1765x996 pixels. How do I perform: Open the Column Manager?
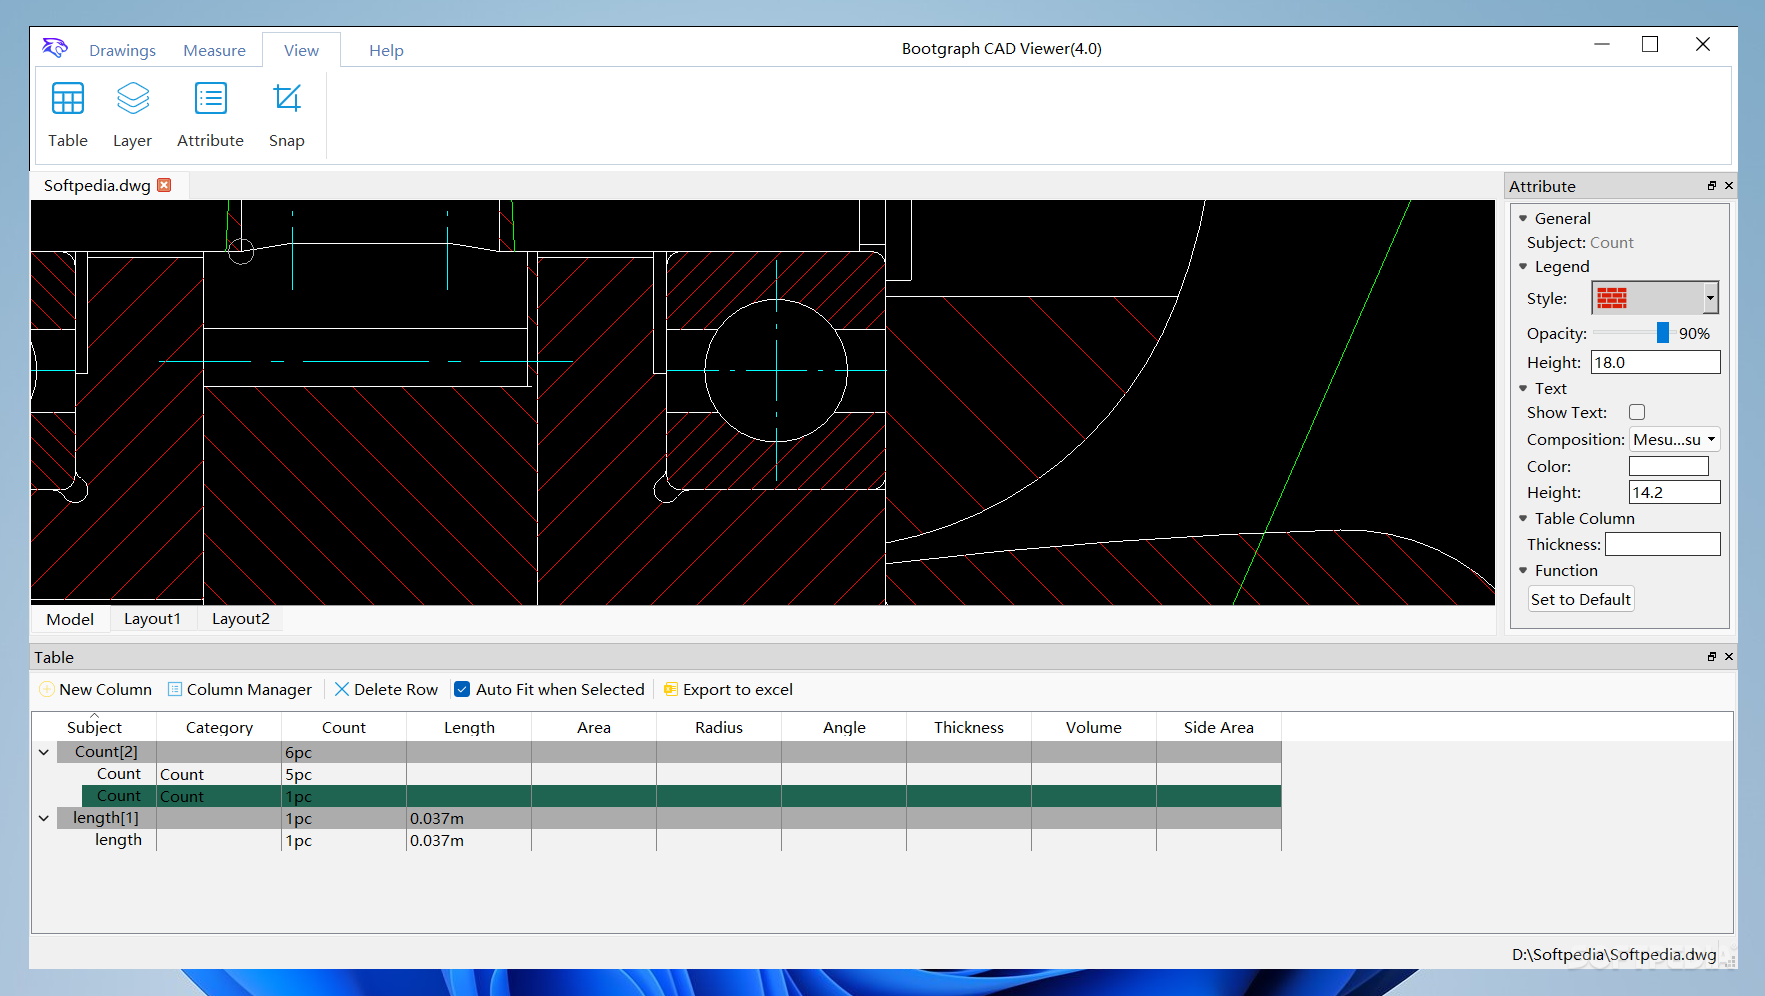click(240, 689)
